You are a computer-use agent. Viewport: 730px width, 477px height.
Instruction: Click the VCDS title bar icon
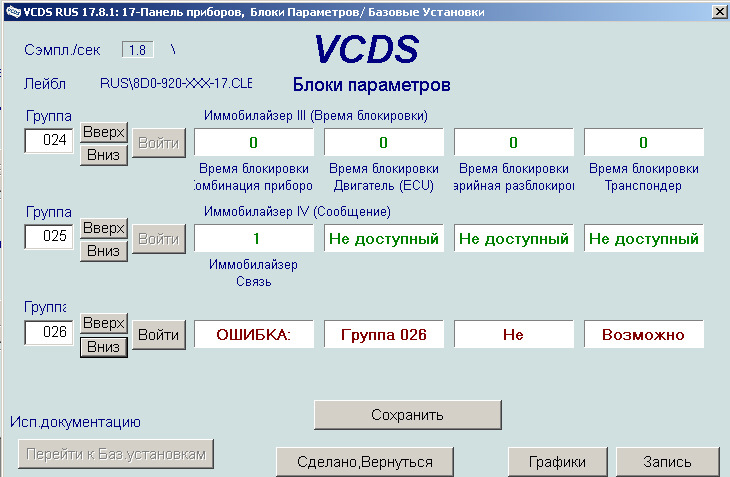tap(13, 11)
